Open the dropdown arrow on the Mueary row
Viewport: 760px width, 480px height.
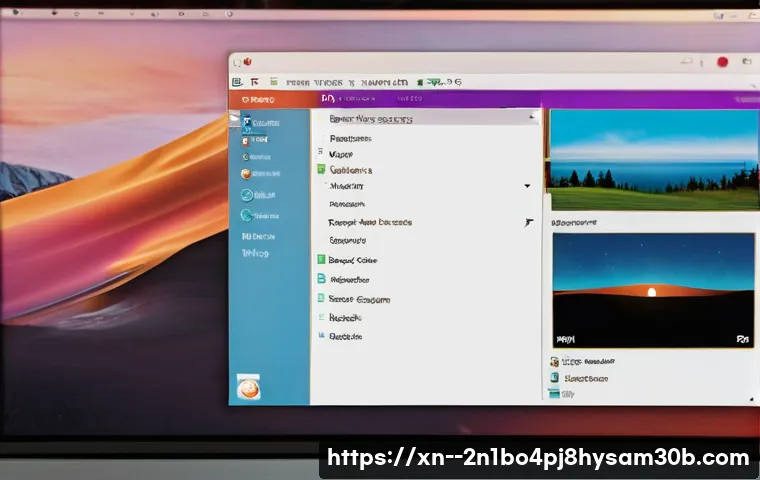(527, 186)
